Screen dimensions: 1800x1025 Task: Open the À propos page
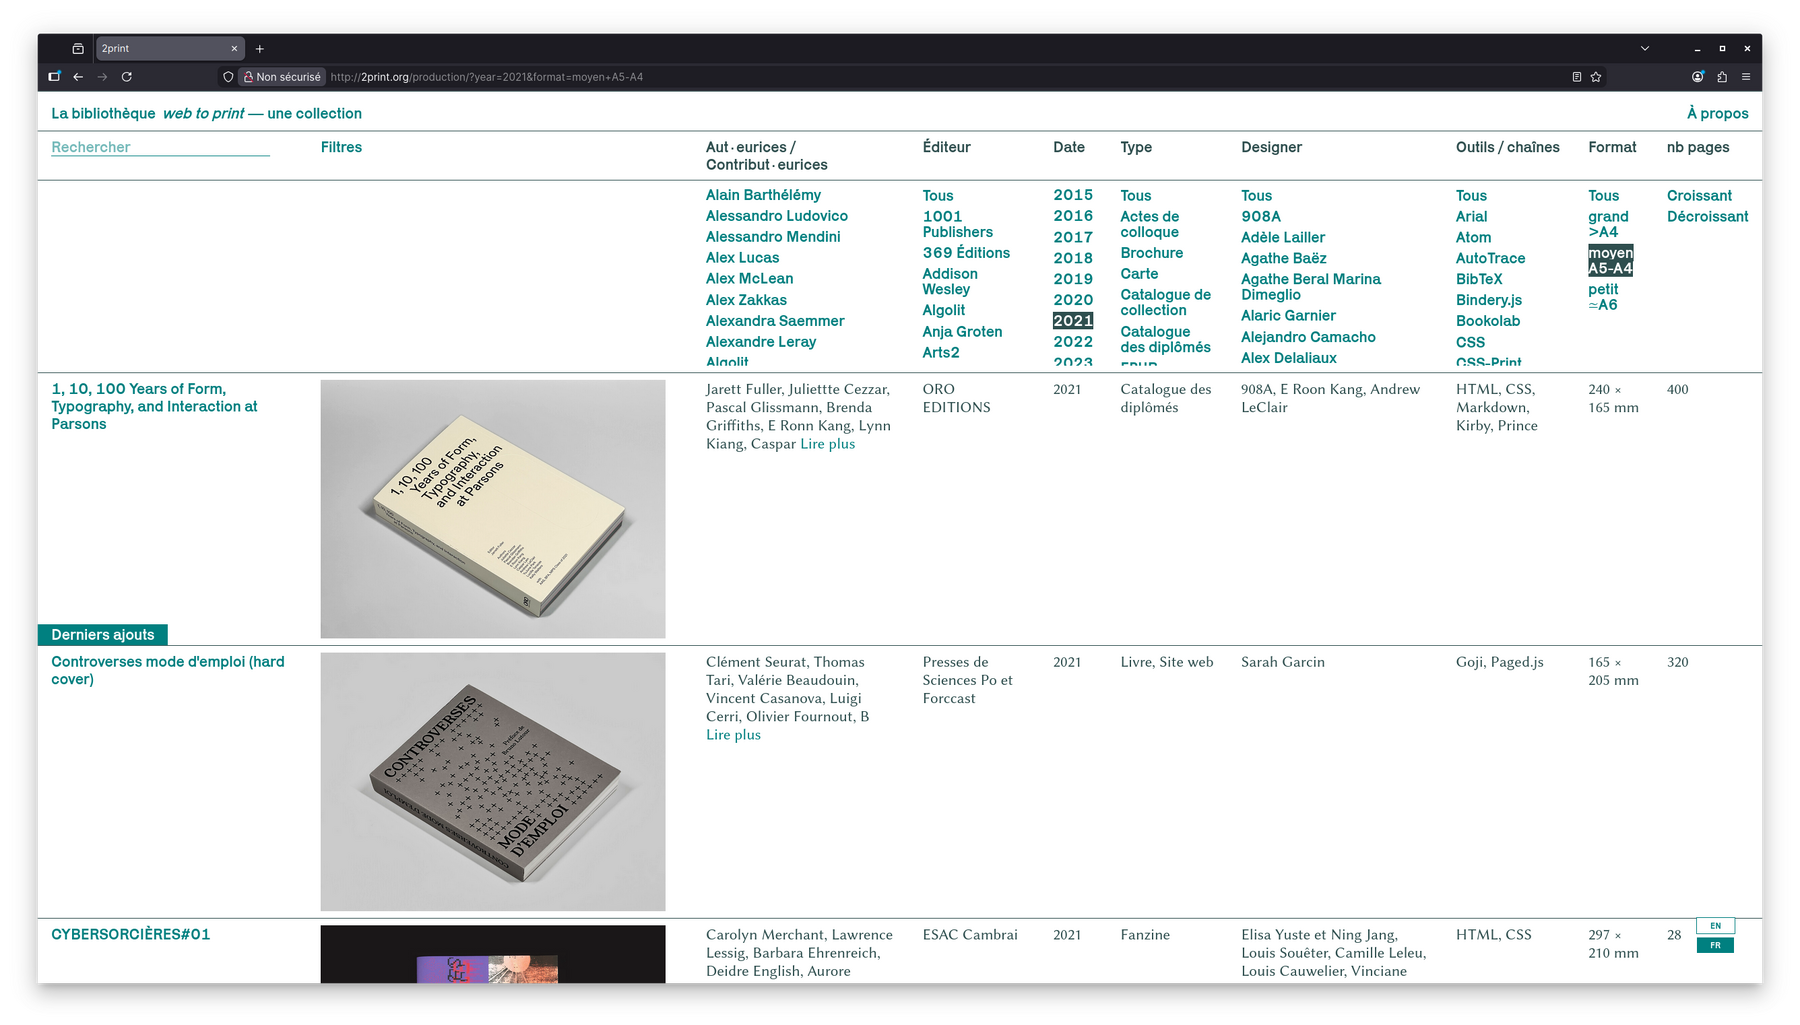1717,114
